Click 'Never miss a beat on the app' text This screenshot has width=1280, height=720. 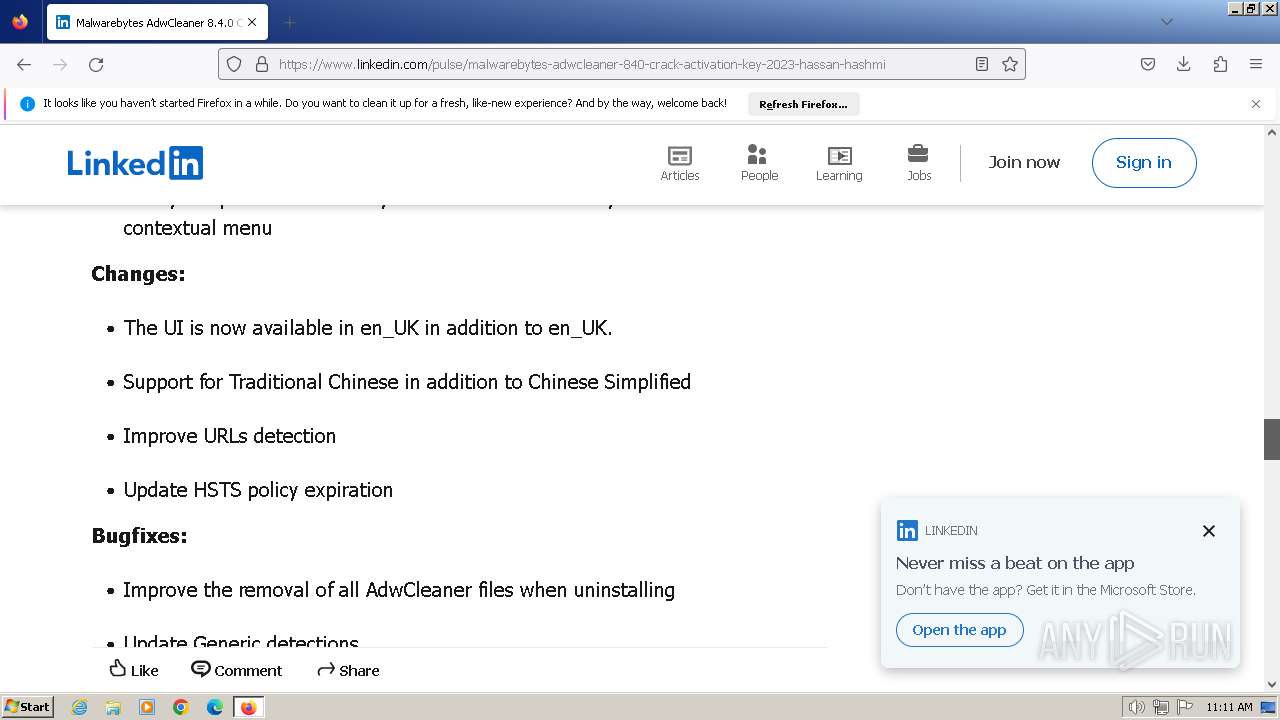click(x=1015, y=563)
